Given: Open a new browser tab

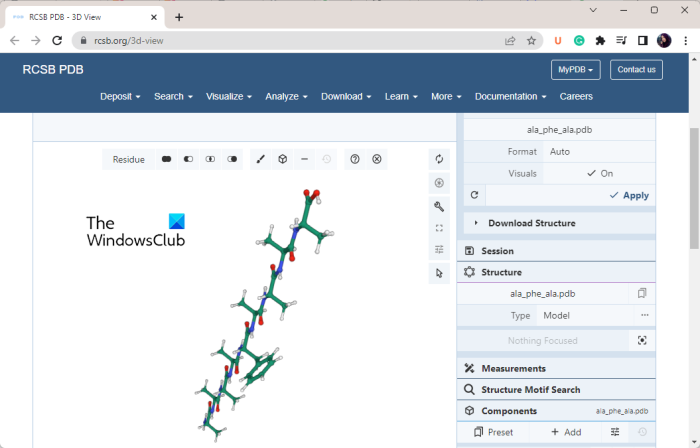Looking at the screenshot, I should (x=179, y=17).
